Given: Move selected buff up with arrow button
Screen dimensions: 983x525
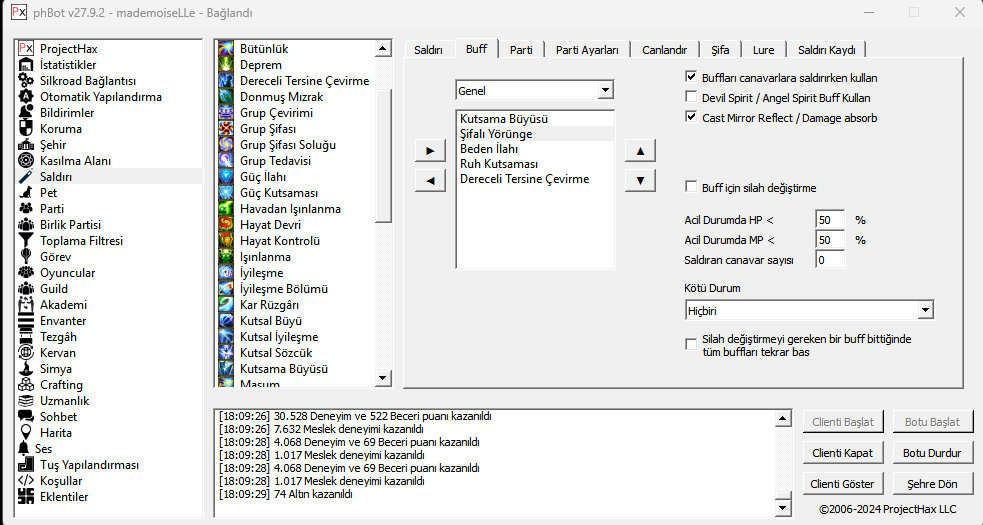Looking at the screenshot, I should coord(640,151).
